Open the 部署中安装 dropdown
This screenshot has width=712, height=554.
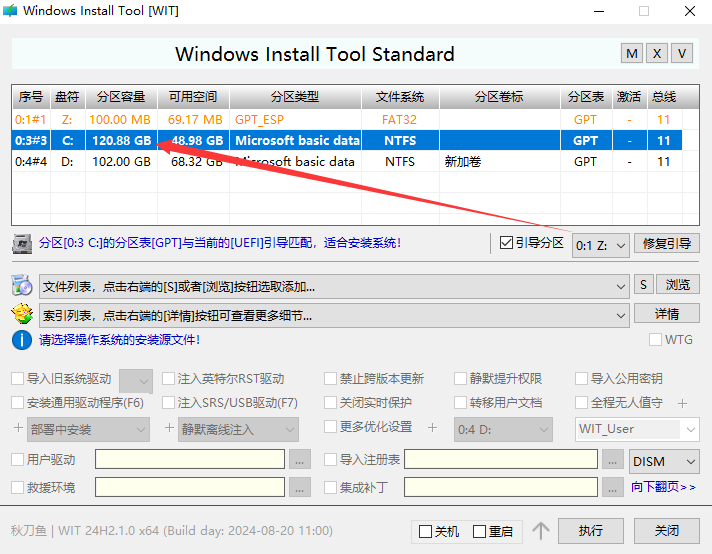(x=88, y=429)
